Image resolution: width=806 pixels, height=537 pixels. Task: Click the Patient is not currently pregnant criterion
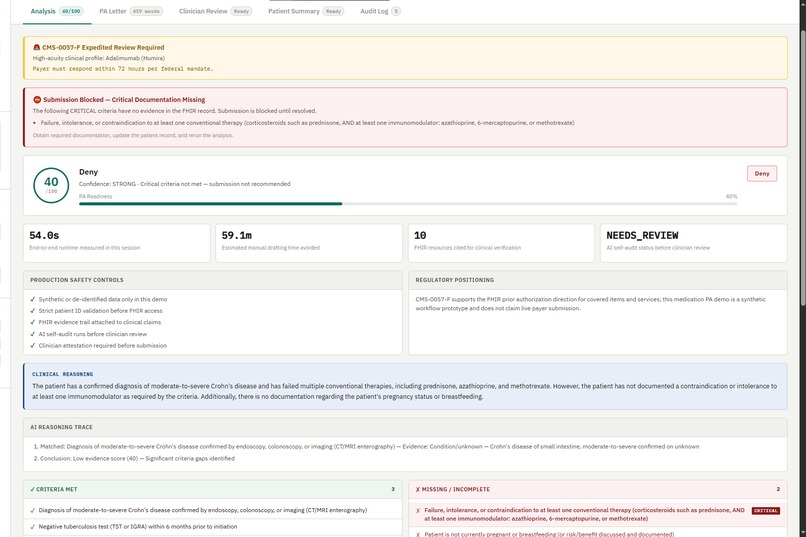tap(549, 534)
